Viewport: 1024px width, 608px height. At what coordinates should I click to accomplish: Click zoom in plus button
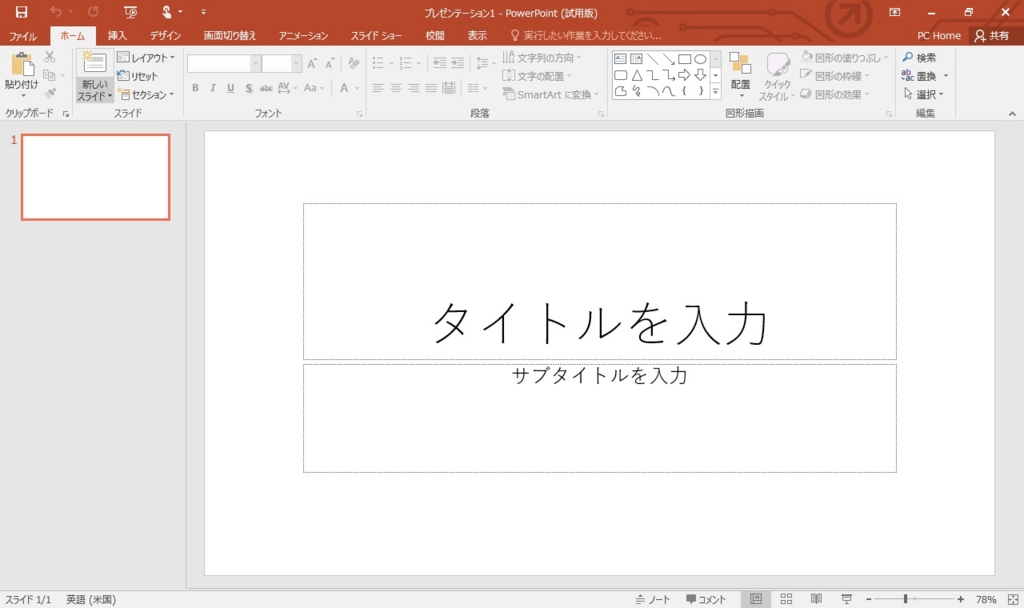961,599
